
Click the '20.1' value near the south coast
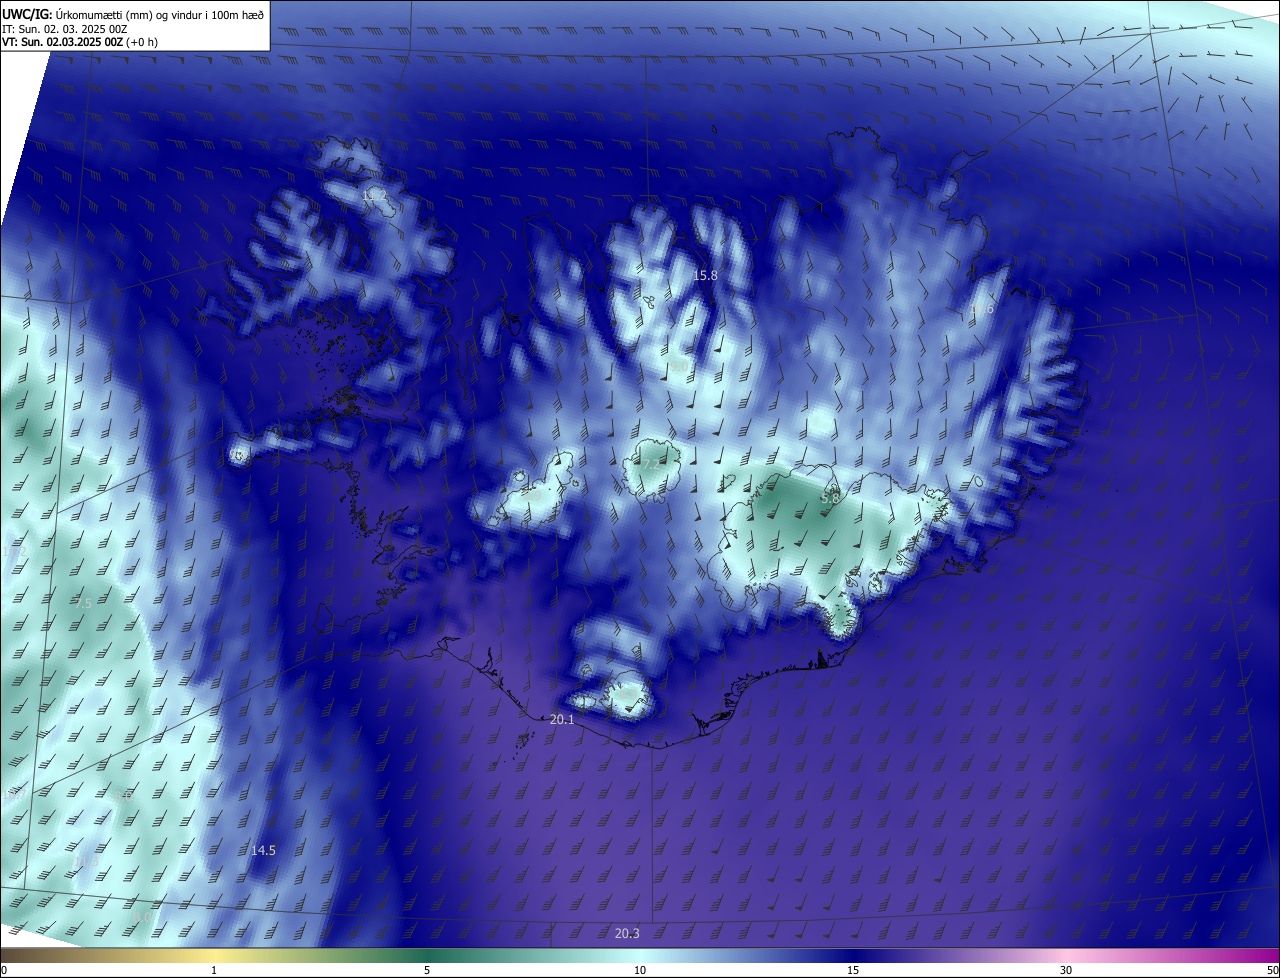[x=563, y=720]
